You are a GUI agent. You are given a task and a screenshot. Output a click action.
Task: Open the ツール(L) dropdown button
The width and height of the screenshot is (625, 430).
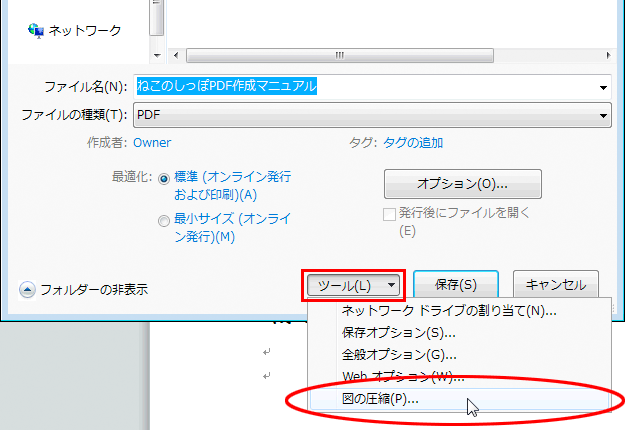coord(354,285)
